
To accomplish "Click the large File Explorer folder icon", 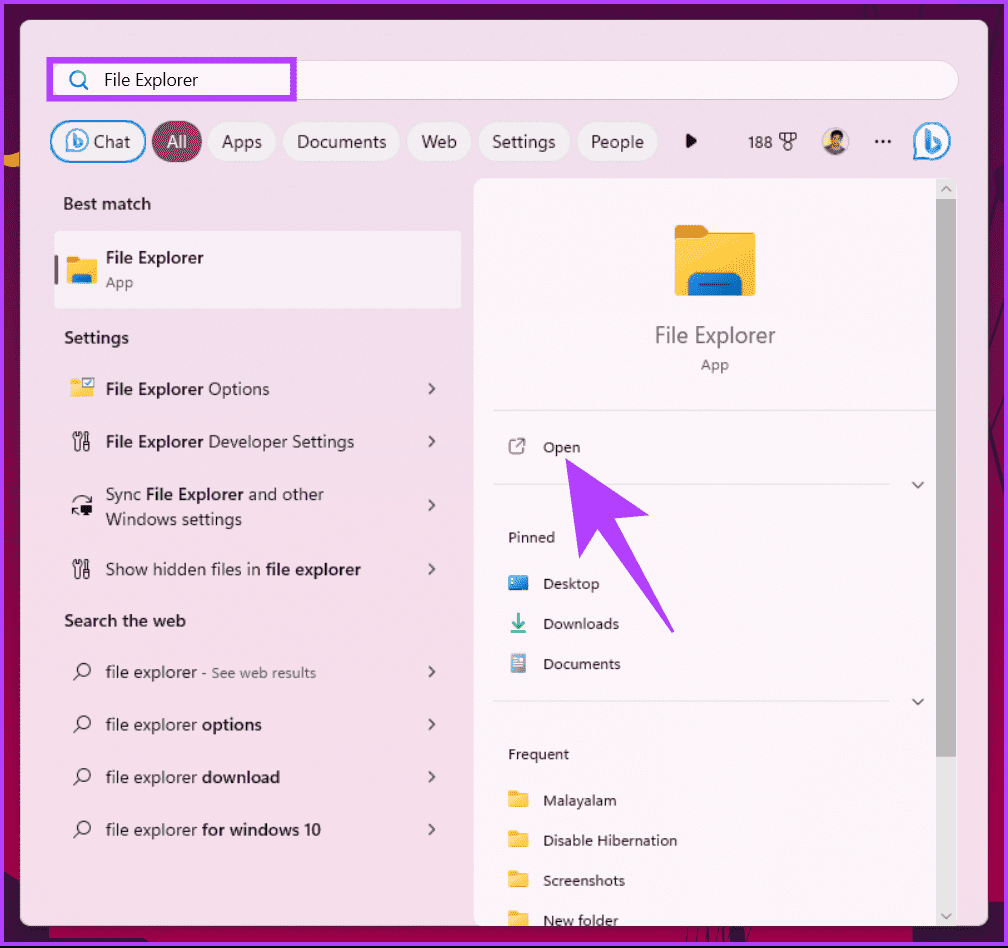I will [714, 261].
